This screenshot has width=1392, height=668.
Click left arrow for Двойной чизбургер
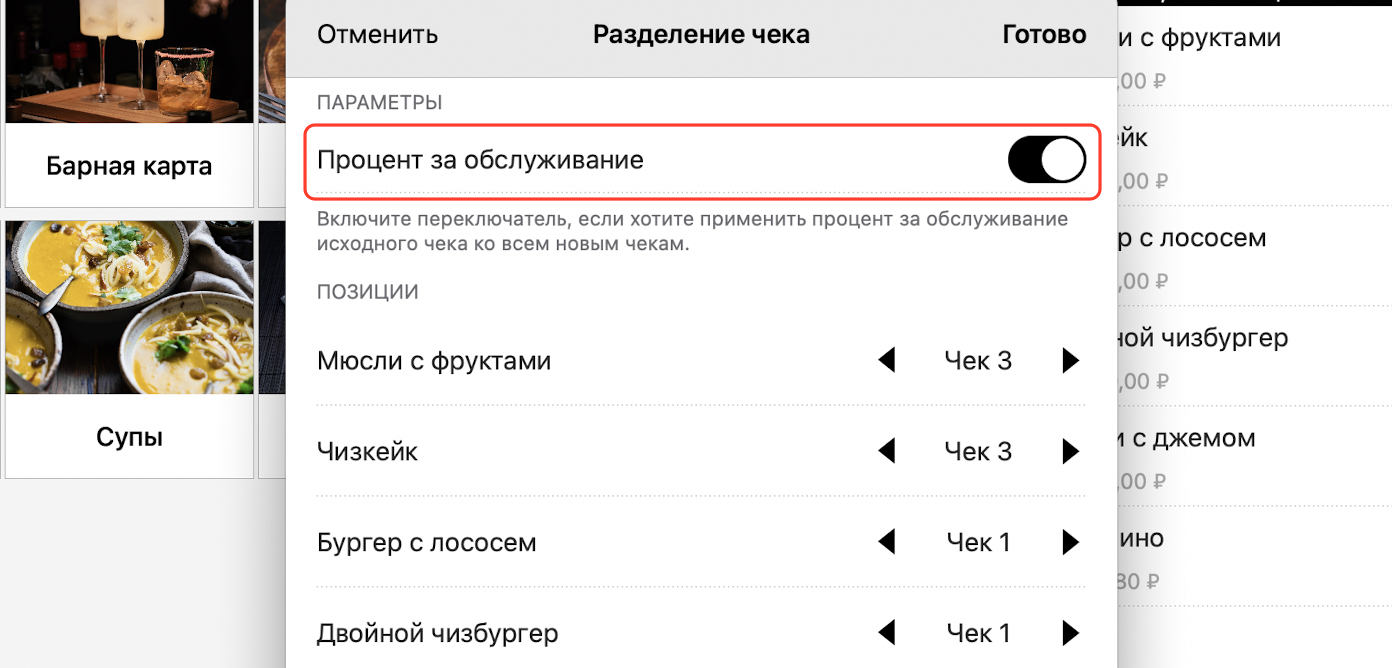[886, 633]
